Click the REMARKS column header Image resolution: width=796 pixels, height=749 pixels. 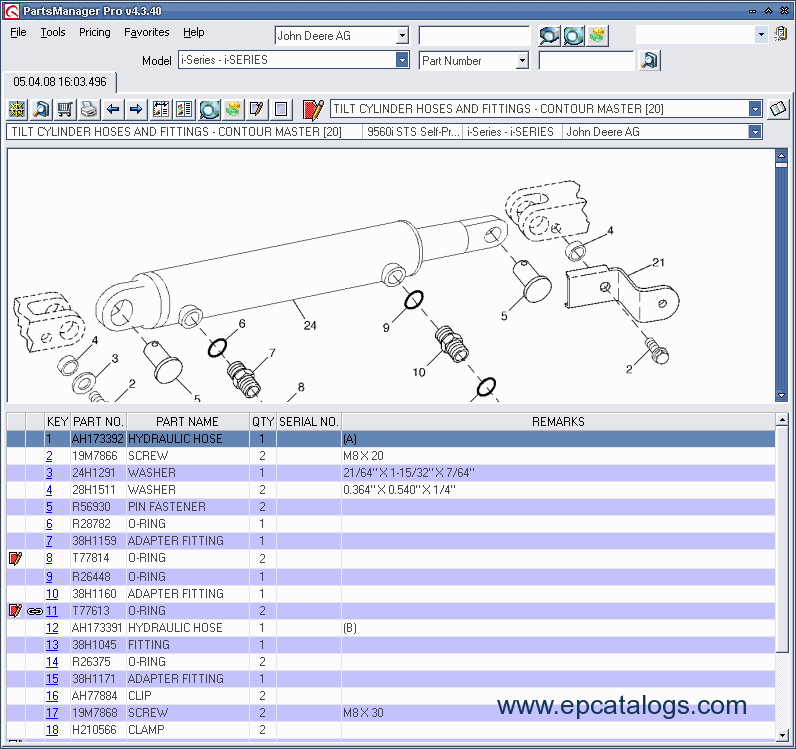[x=558, y=421]
